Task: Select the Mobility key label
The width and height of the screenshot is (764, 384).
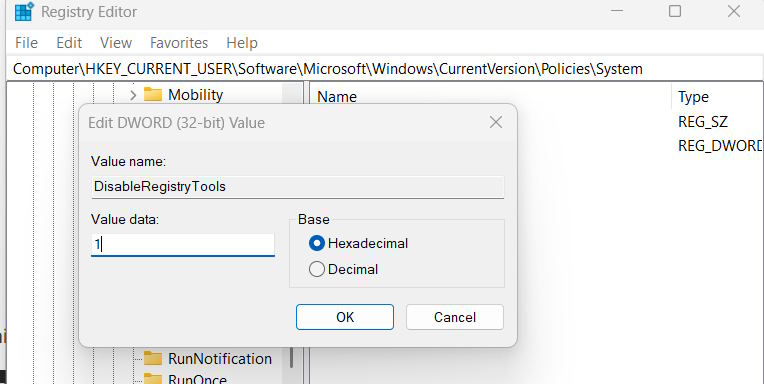Action: tap(195, 95)
